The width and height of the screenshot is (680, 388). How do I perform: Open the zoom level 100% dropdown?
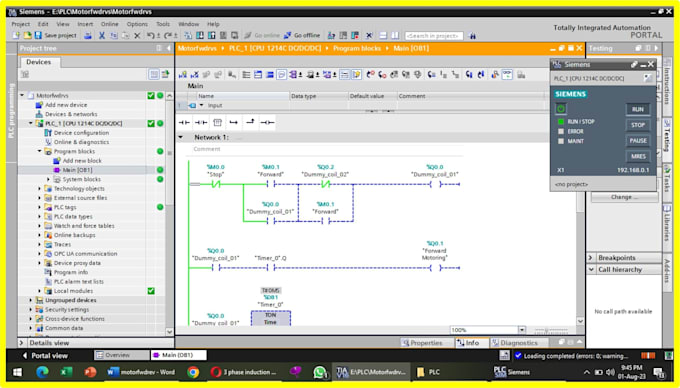522,330
